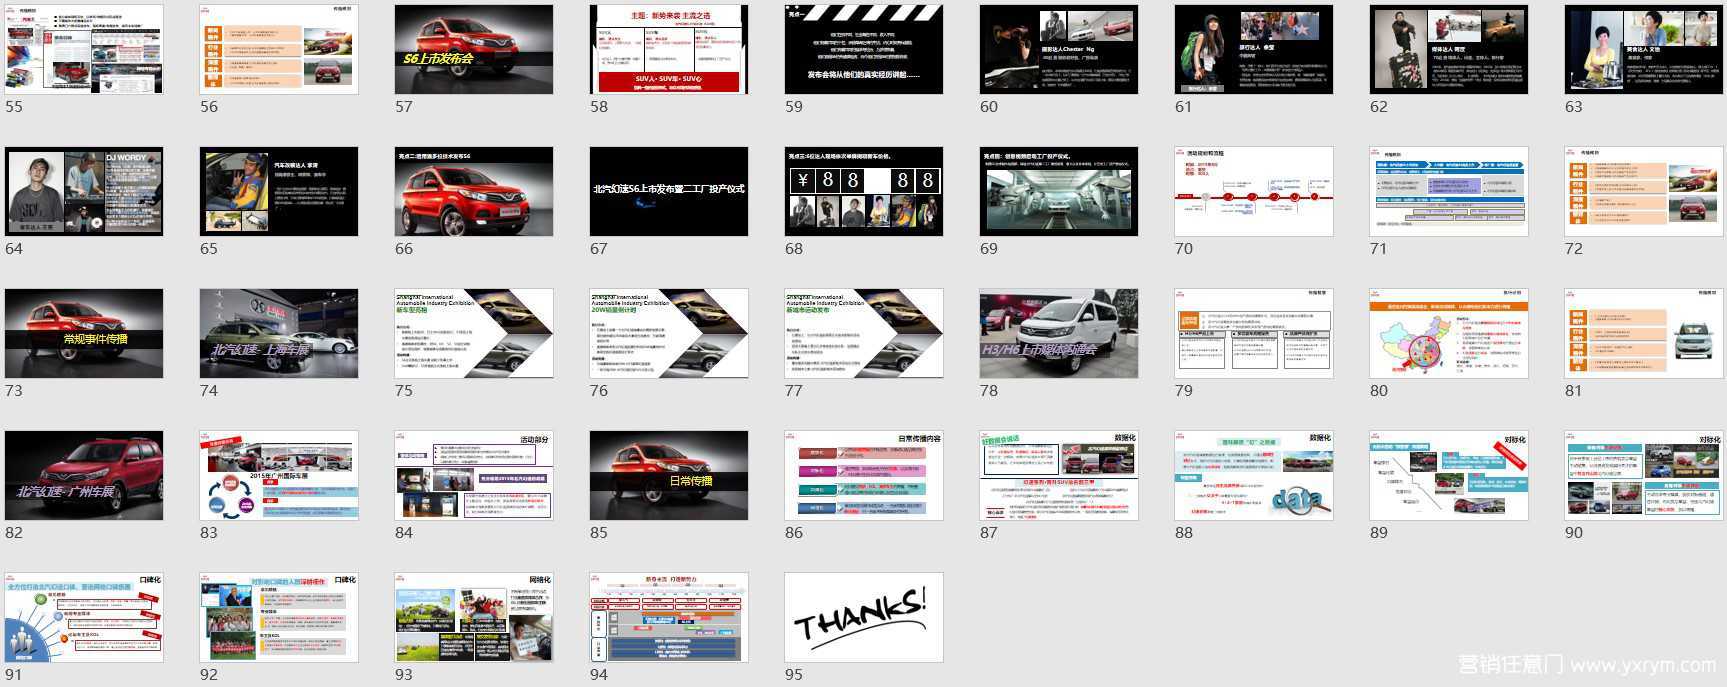Select slide 76 thumbnail

click(x=669, y=333)
